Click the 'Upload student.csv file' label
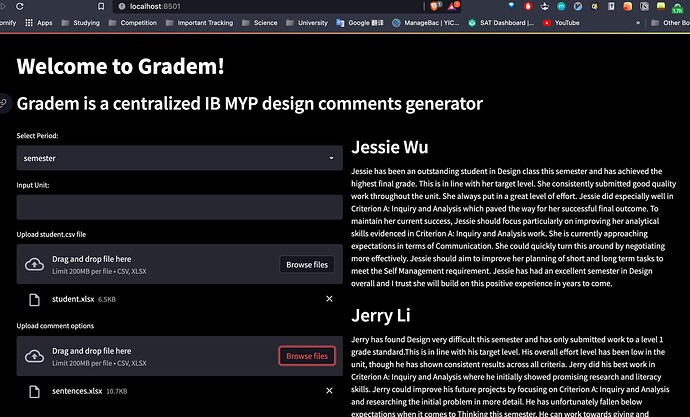The height and width of the screenshot is (417, 690). (51, 234)
